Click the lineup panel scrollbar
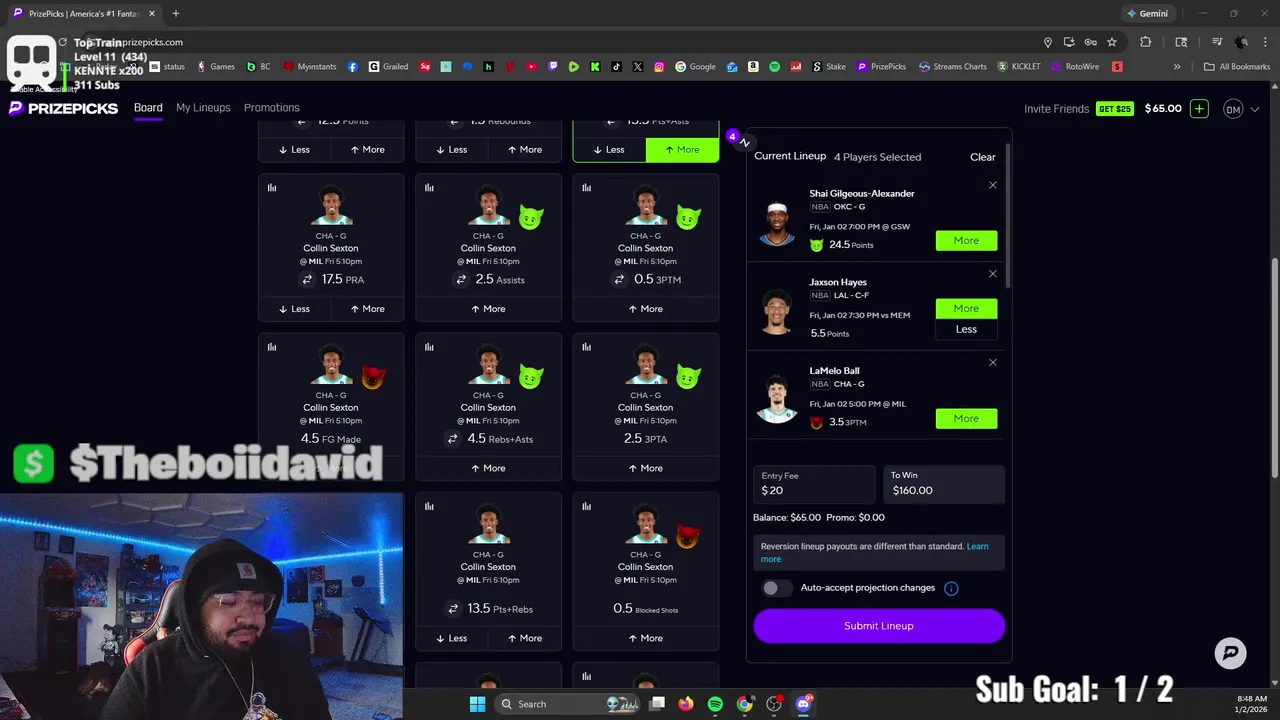Viewport: 1280px width, 720px height. point(1008,215)
